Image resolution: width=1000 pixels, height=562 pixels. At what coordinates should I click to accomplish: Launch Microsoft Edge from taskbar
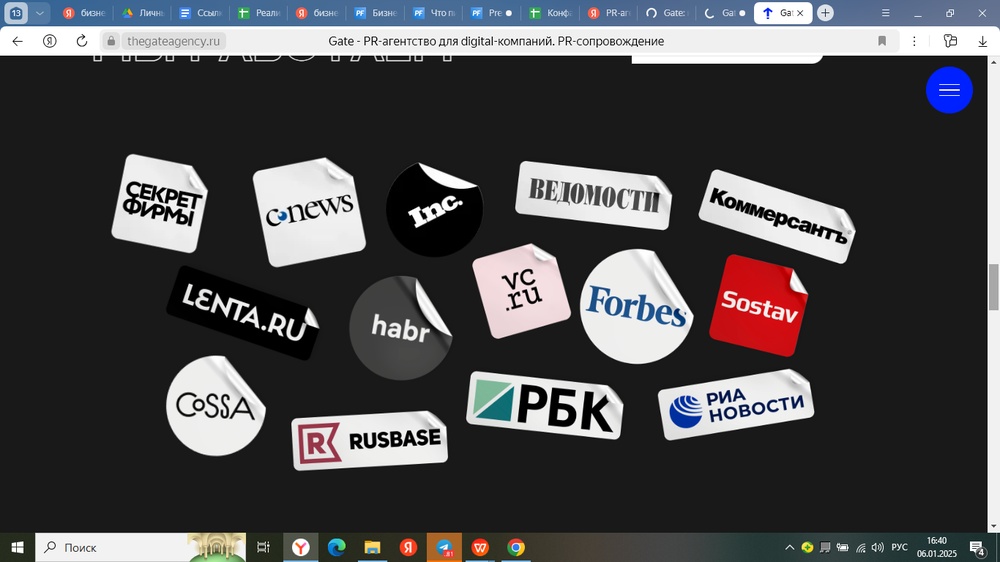click(x=336, y=547)
